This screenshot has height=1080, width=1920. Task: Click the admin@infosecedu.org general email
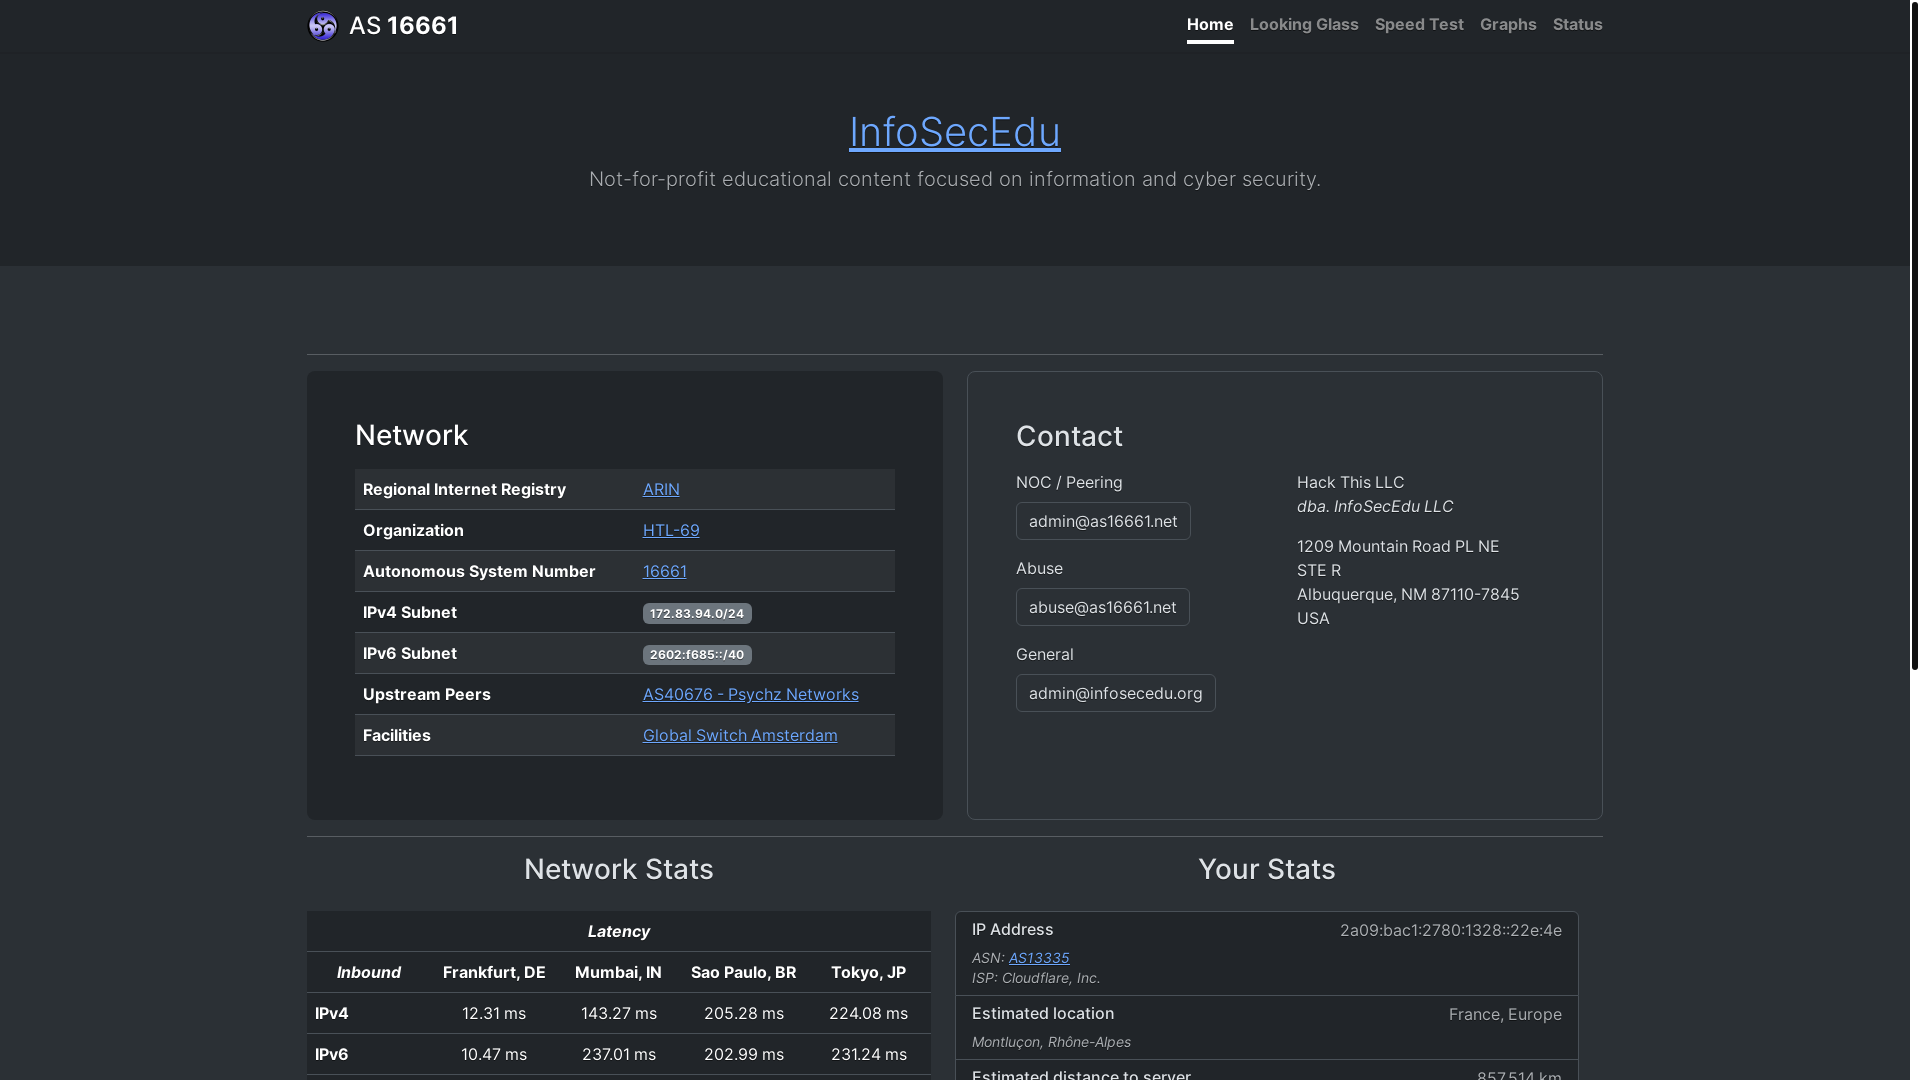(x=1116, y=693)
